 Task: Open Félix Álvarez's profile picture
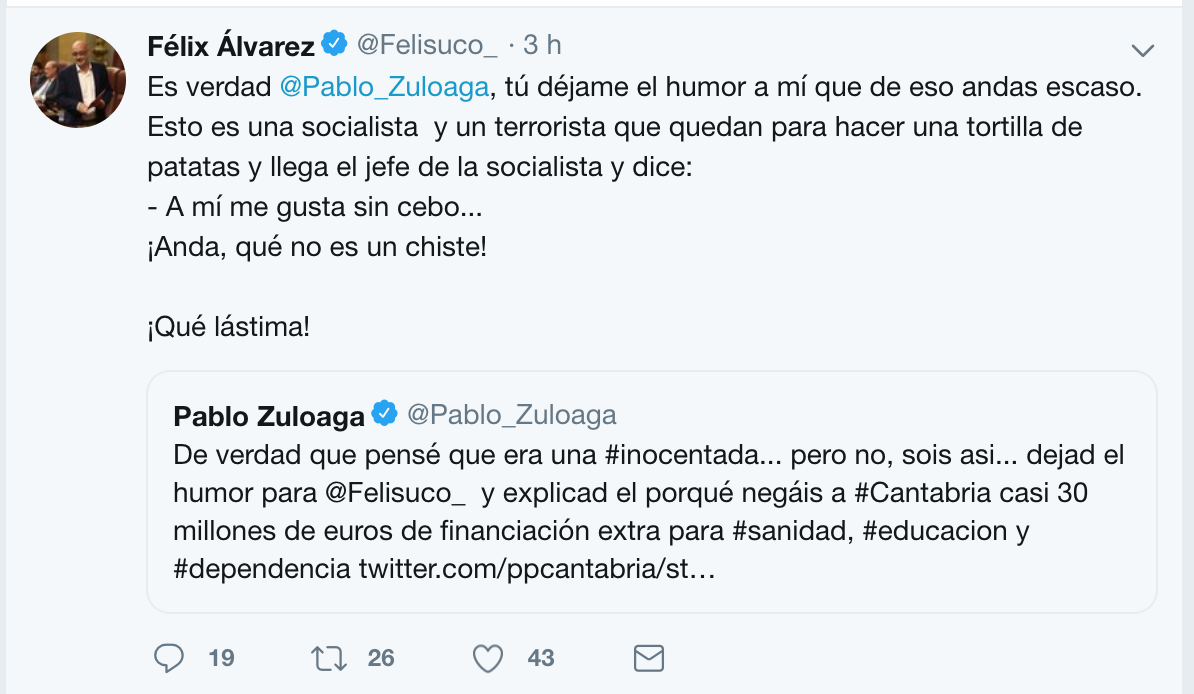(77, 80)
